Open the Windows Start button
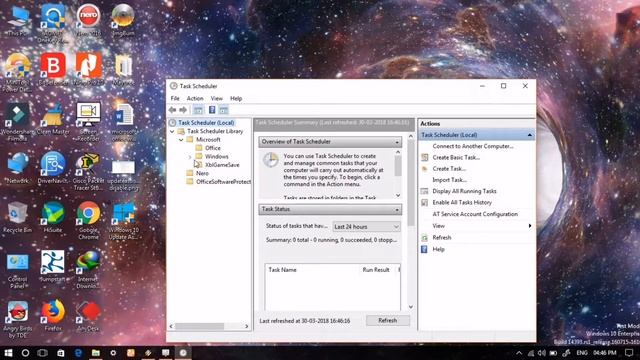 (x=8, y=353)
